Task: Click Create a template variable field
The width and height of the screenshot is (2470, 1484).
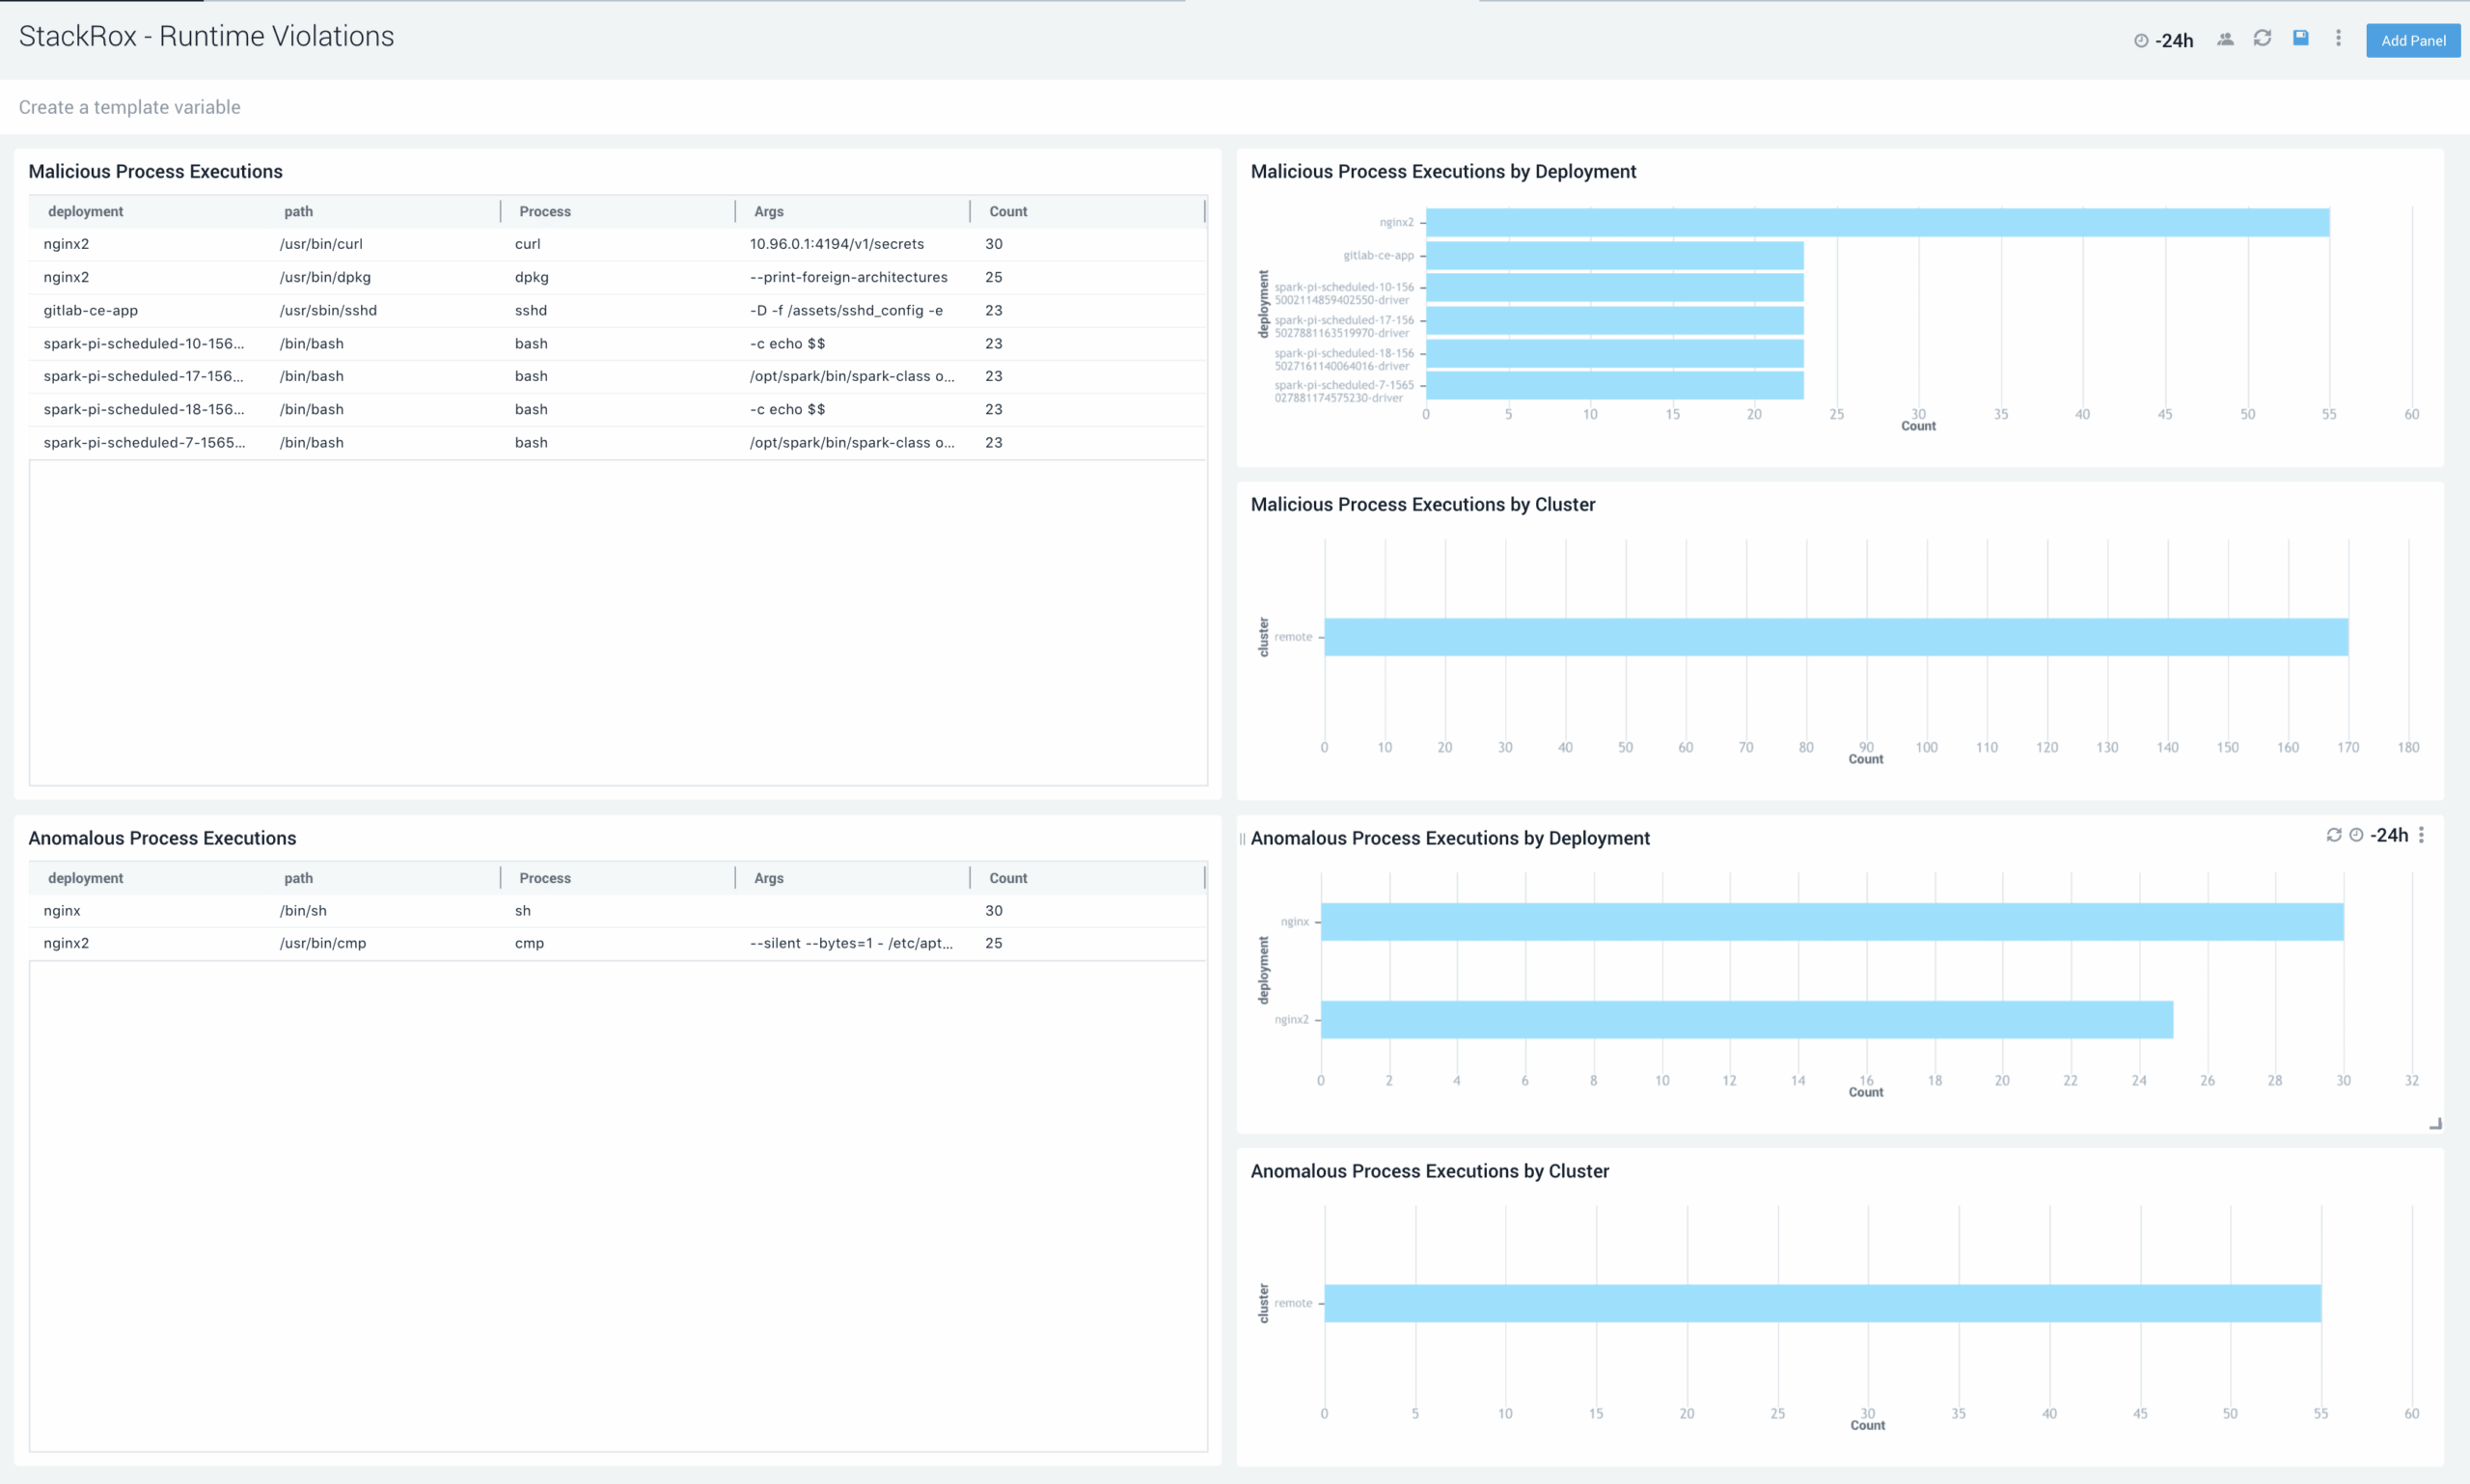Action: coord(130,107)
